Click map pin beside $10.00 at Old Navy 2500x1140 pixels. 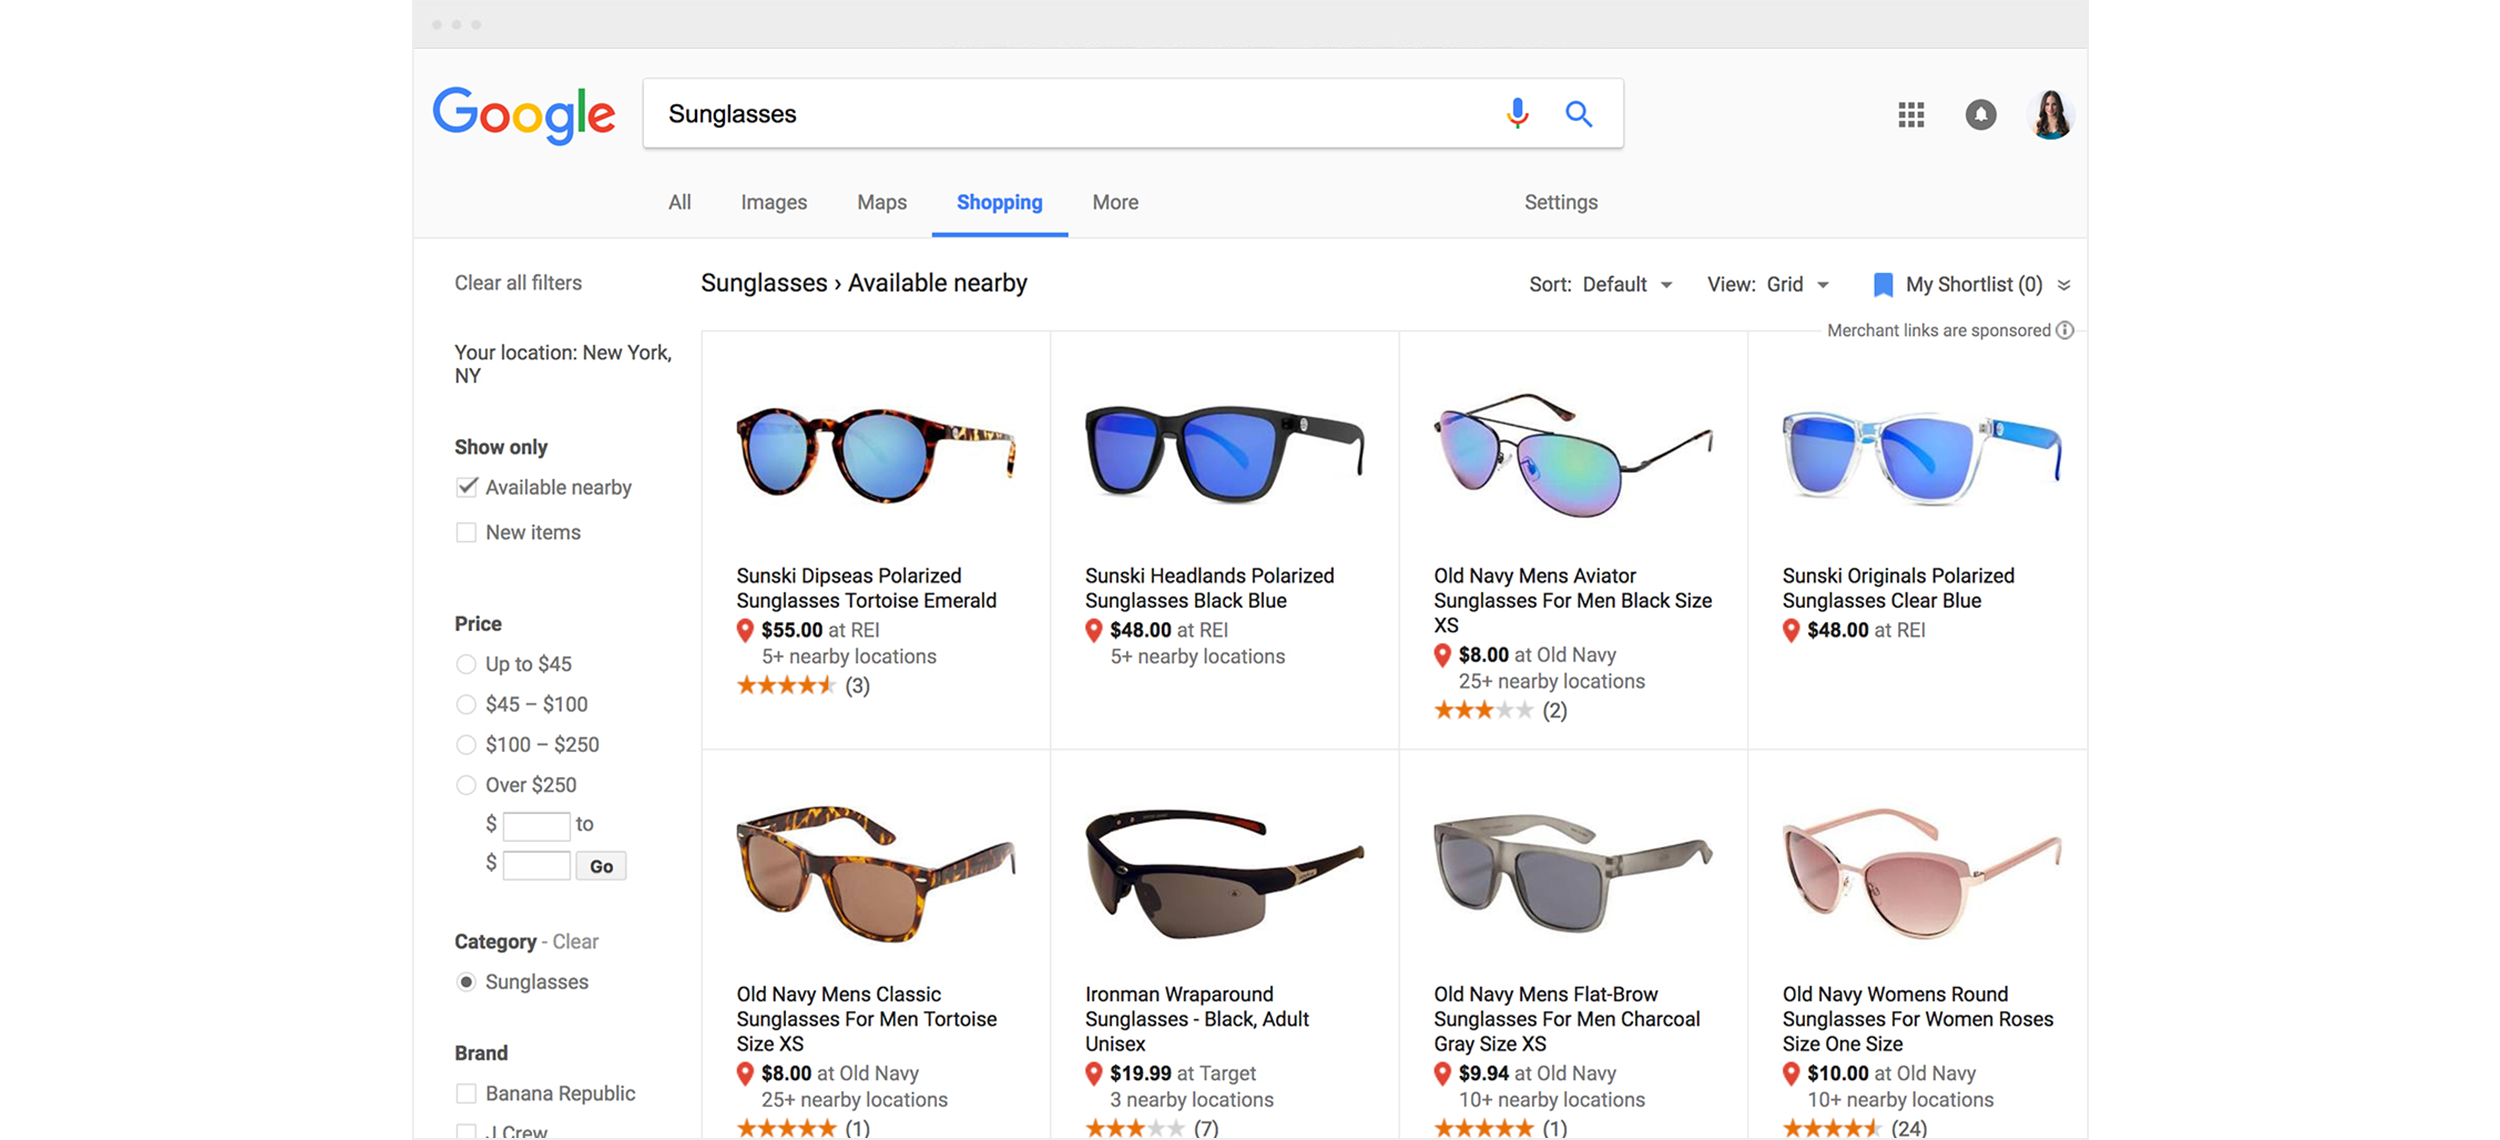[x=1791, y=1074]
